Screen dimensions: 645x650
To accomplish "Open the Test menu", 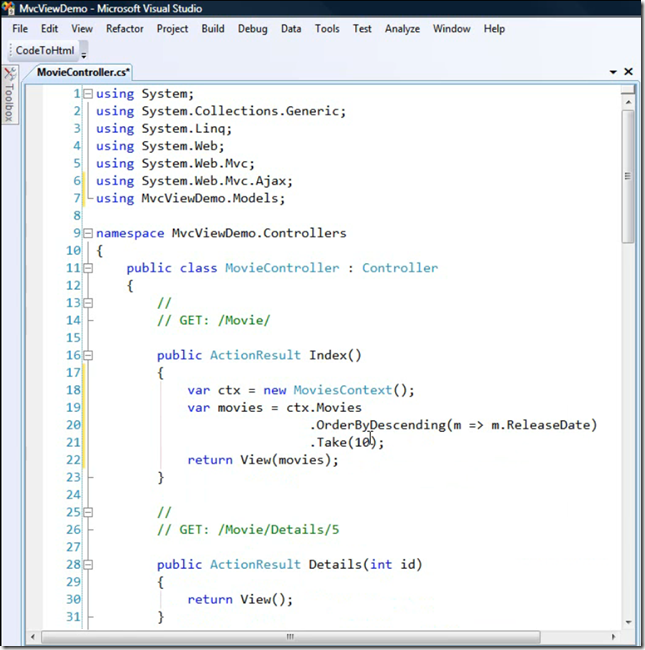I will (362, 29).
